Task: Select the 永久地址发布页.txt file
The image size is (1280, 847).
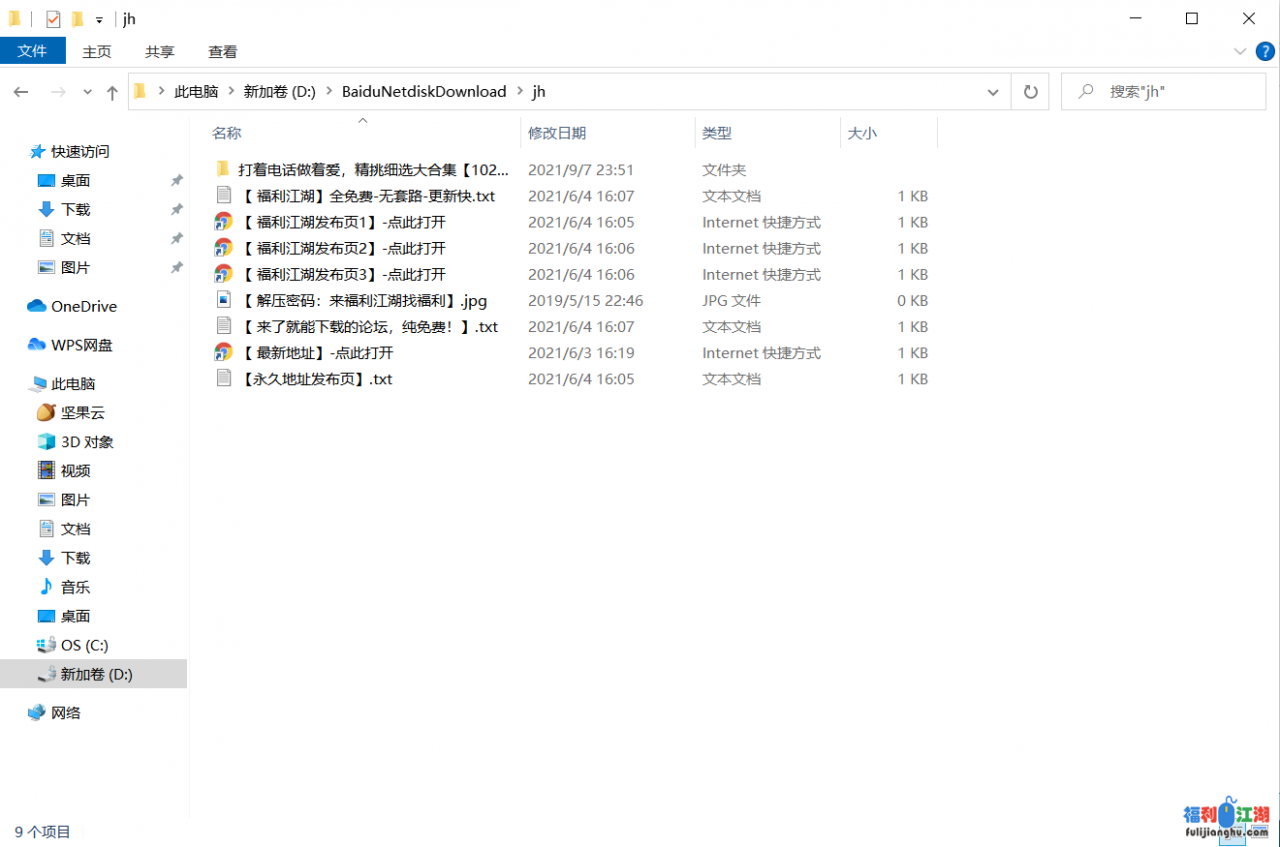Action: 315,379
